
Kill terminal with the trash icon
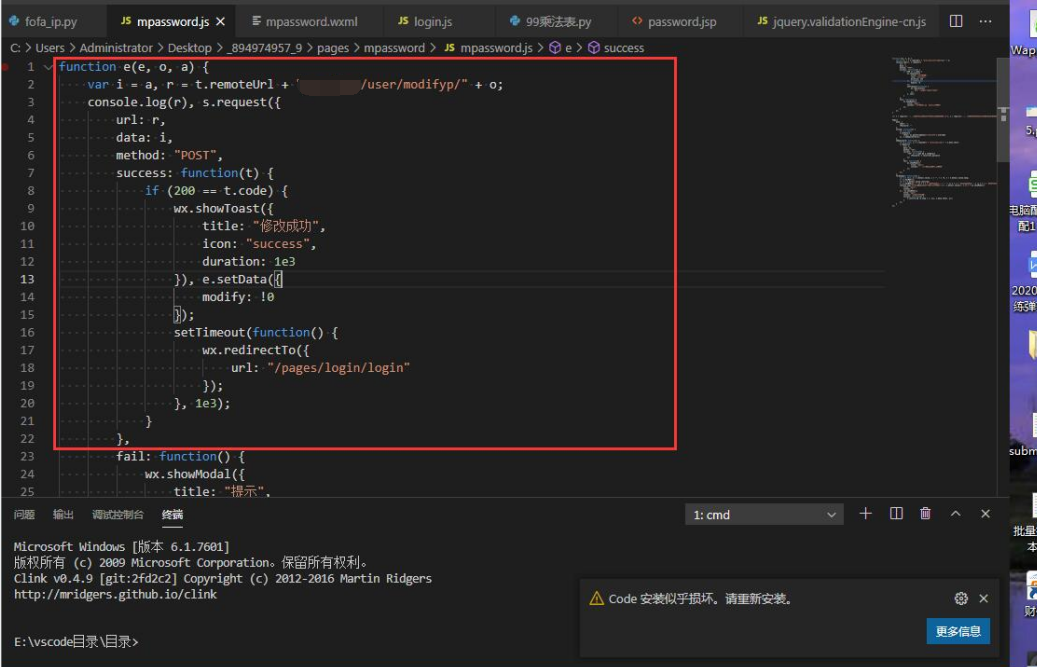(925, 514)
